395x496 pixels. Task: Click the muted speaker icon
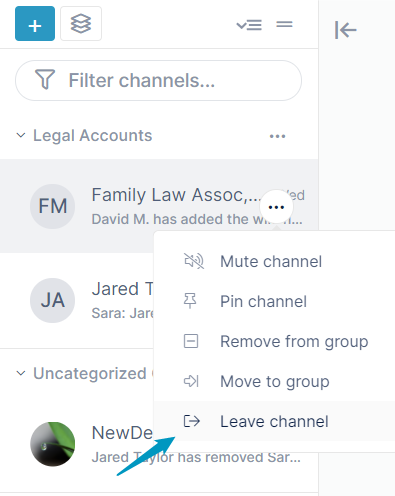pos(194,261)
